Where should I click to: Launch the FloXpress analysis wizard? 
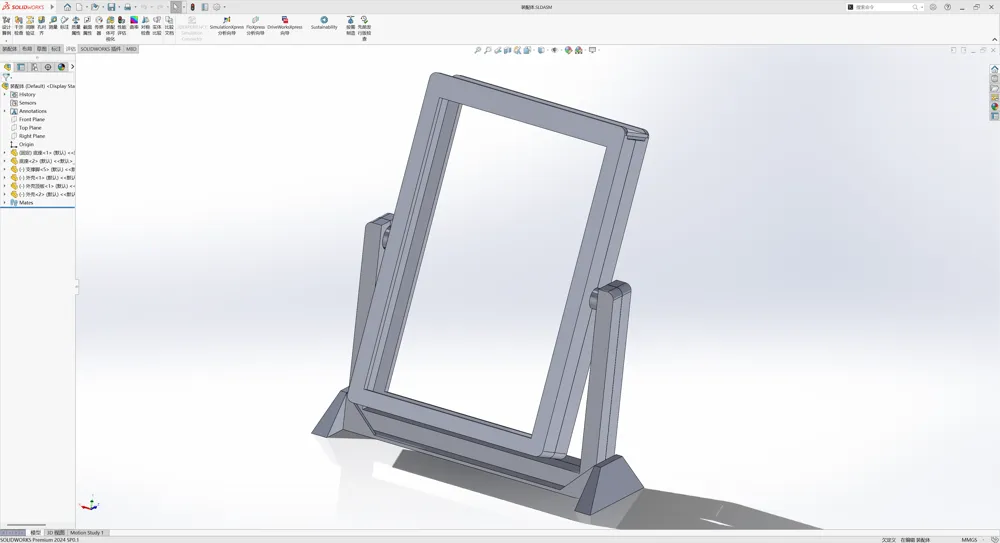pos(256,26)
